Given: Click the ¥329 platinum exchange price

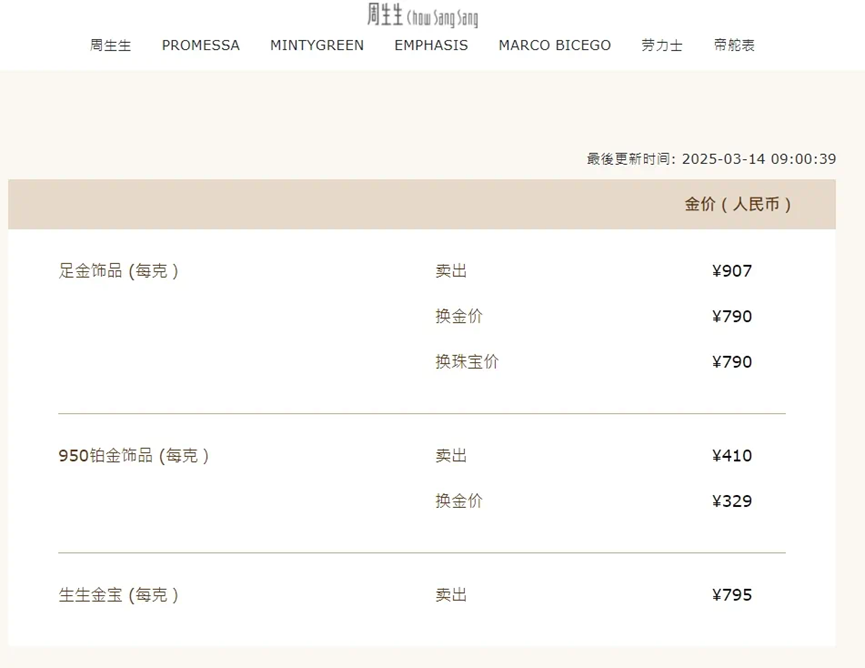Looking at the screenshot, I should (732, 501).
